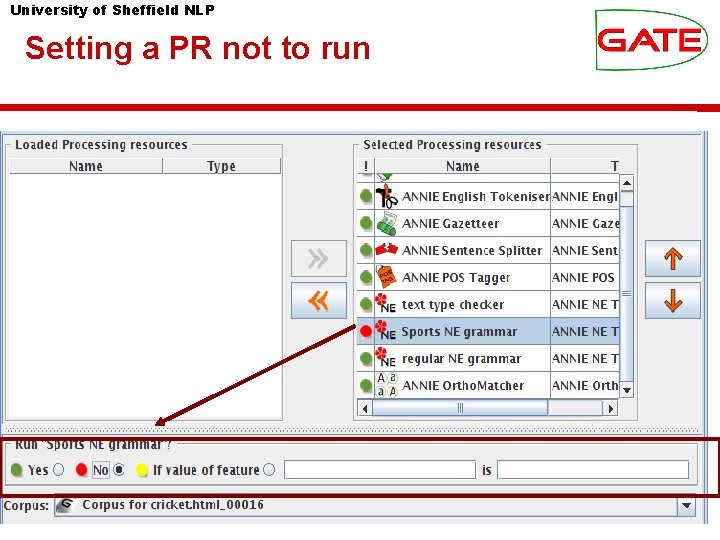Click the ANNIE Gaze type cell

click(x=585, y=224)
